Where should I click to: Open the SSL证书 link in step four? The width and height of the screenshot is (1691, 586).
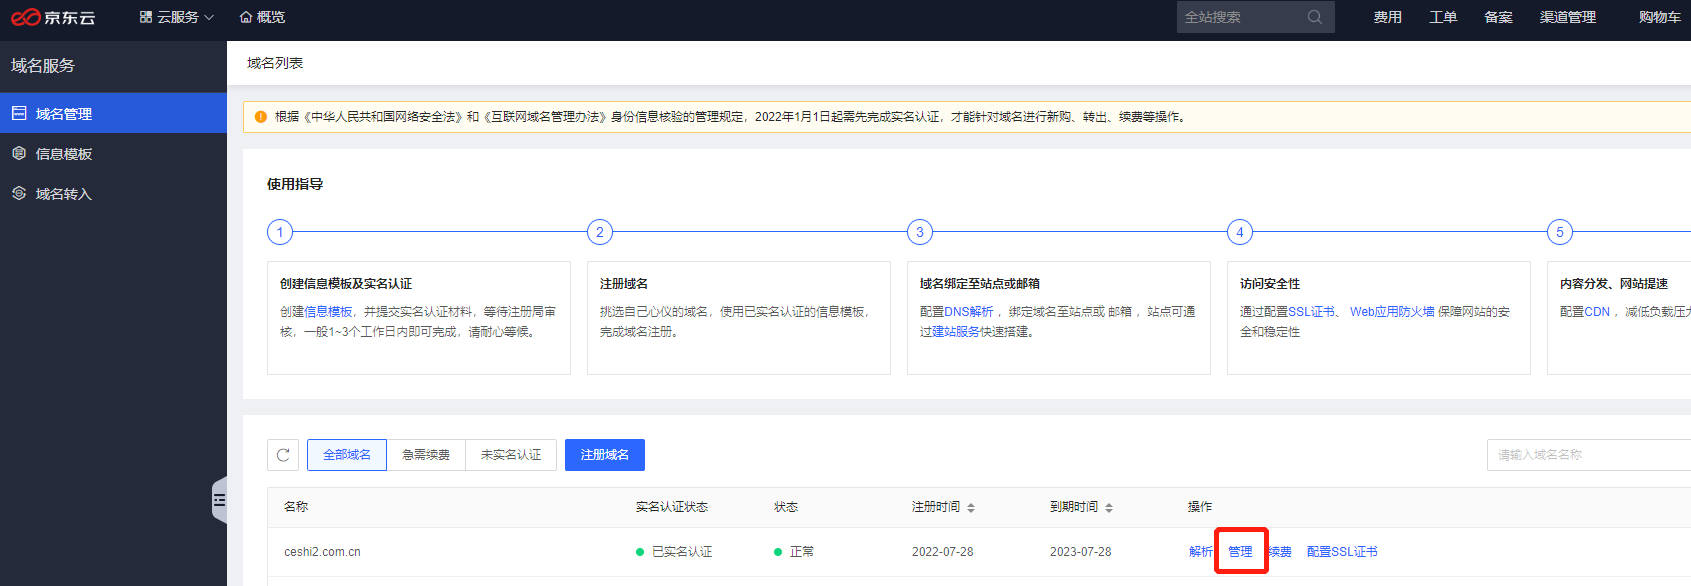(1311, 312)
